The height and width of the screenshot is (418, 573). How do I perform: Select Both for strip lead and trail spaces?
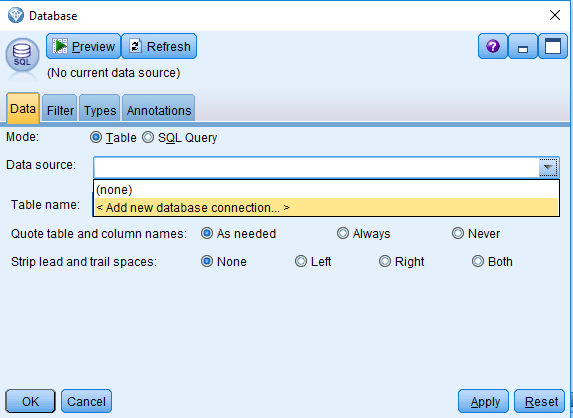coord(478,261)
